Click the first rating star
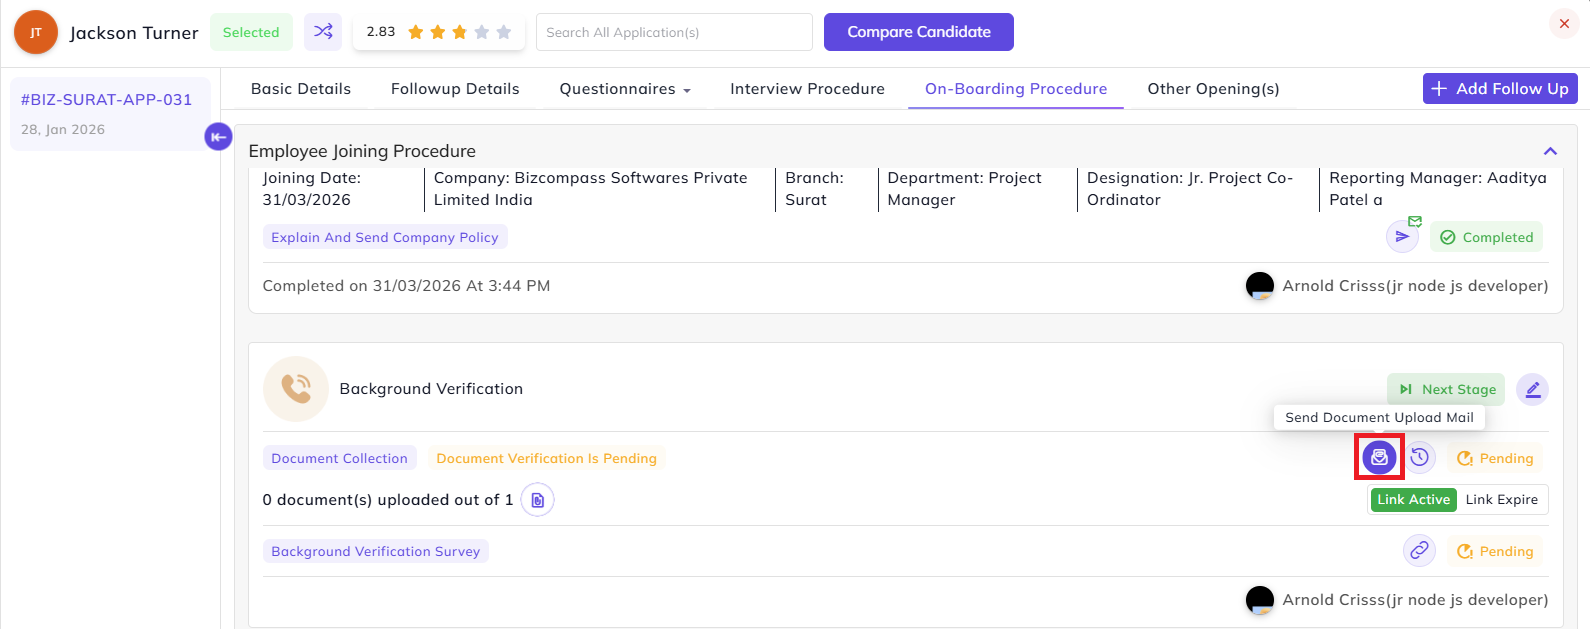Screen dimensions: 1590x629 (x=416, y=32)
